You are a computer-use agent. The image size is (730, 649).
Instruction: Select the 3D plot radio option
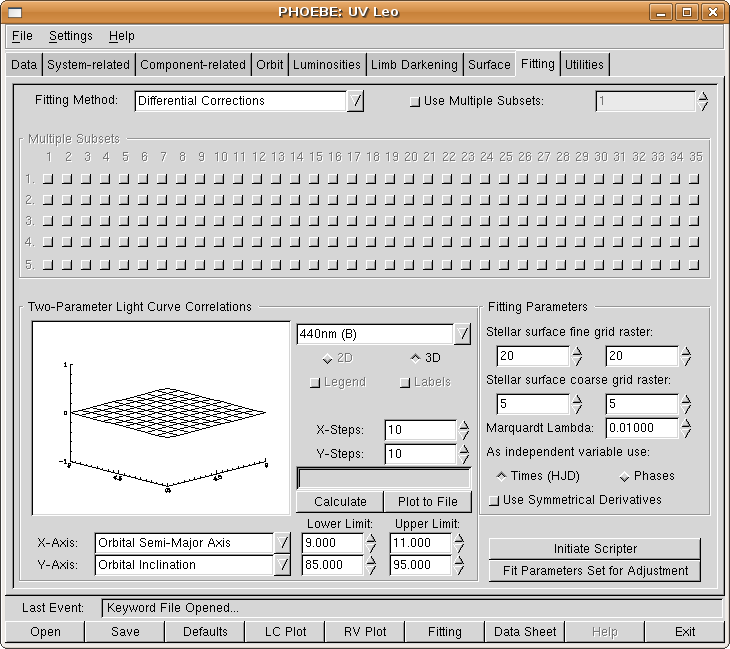[415, 358]
